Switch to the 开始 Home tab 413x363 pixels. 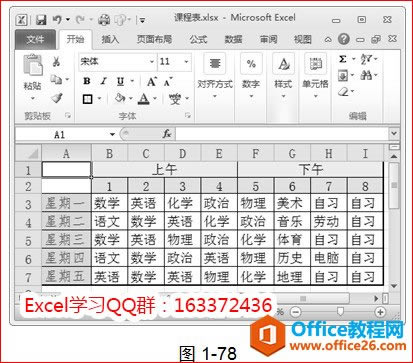point(75,39)
